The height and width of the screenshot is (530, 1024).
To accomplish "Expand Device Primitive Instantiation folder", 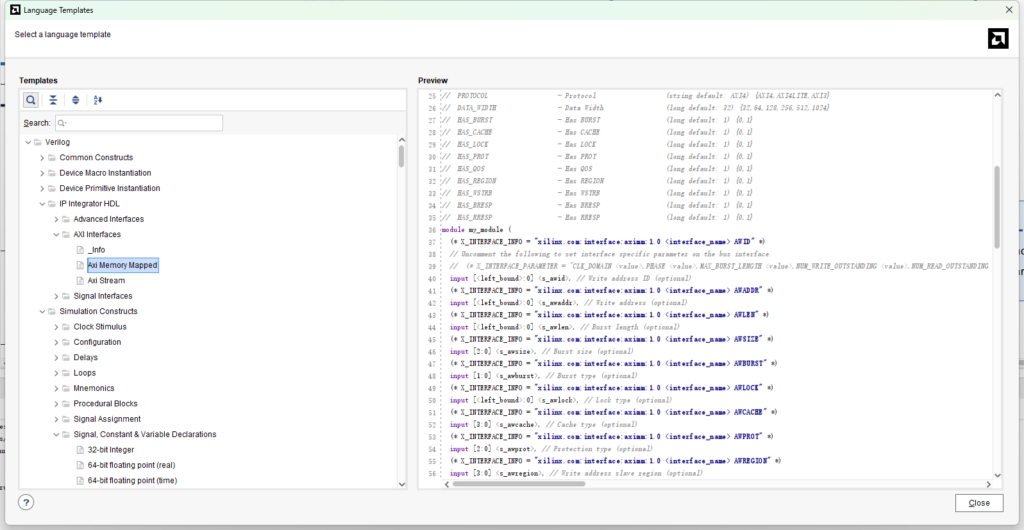I will (42, 188).
